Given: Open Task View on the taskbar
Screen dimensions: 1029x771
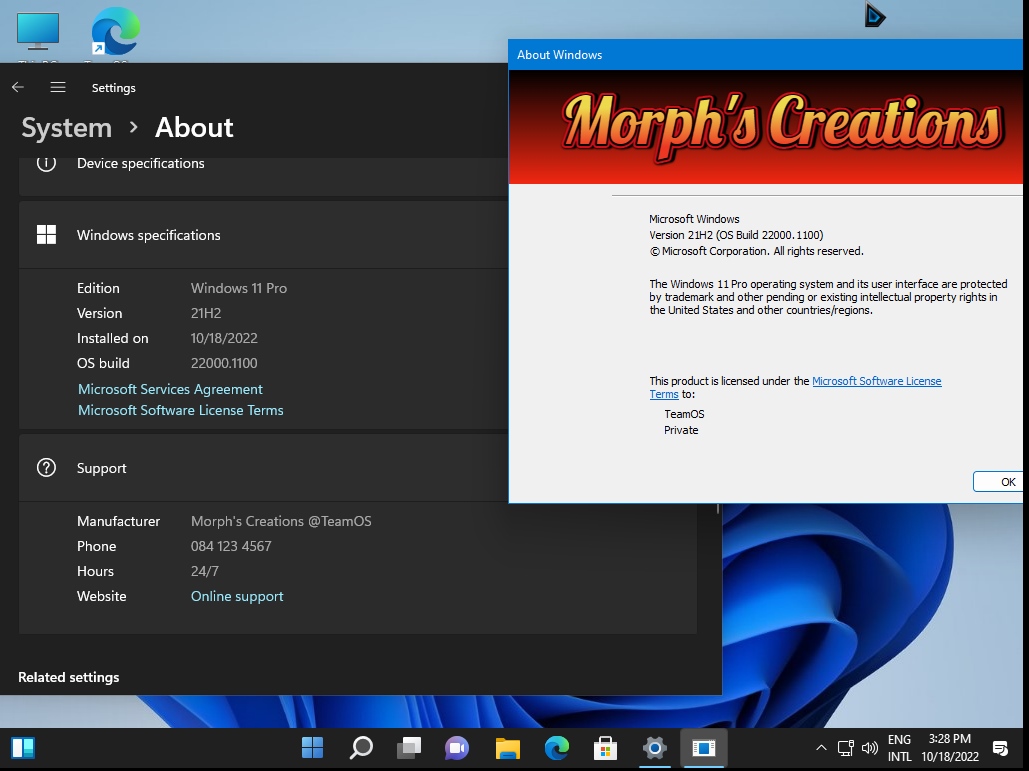Looking at the screenshot, I should coord(409,747).
